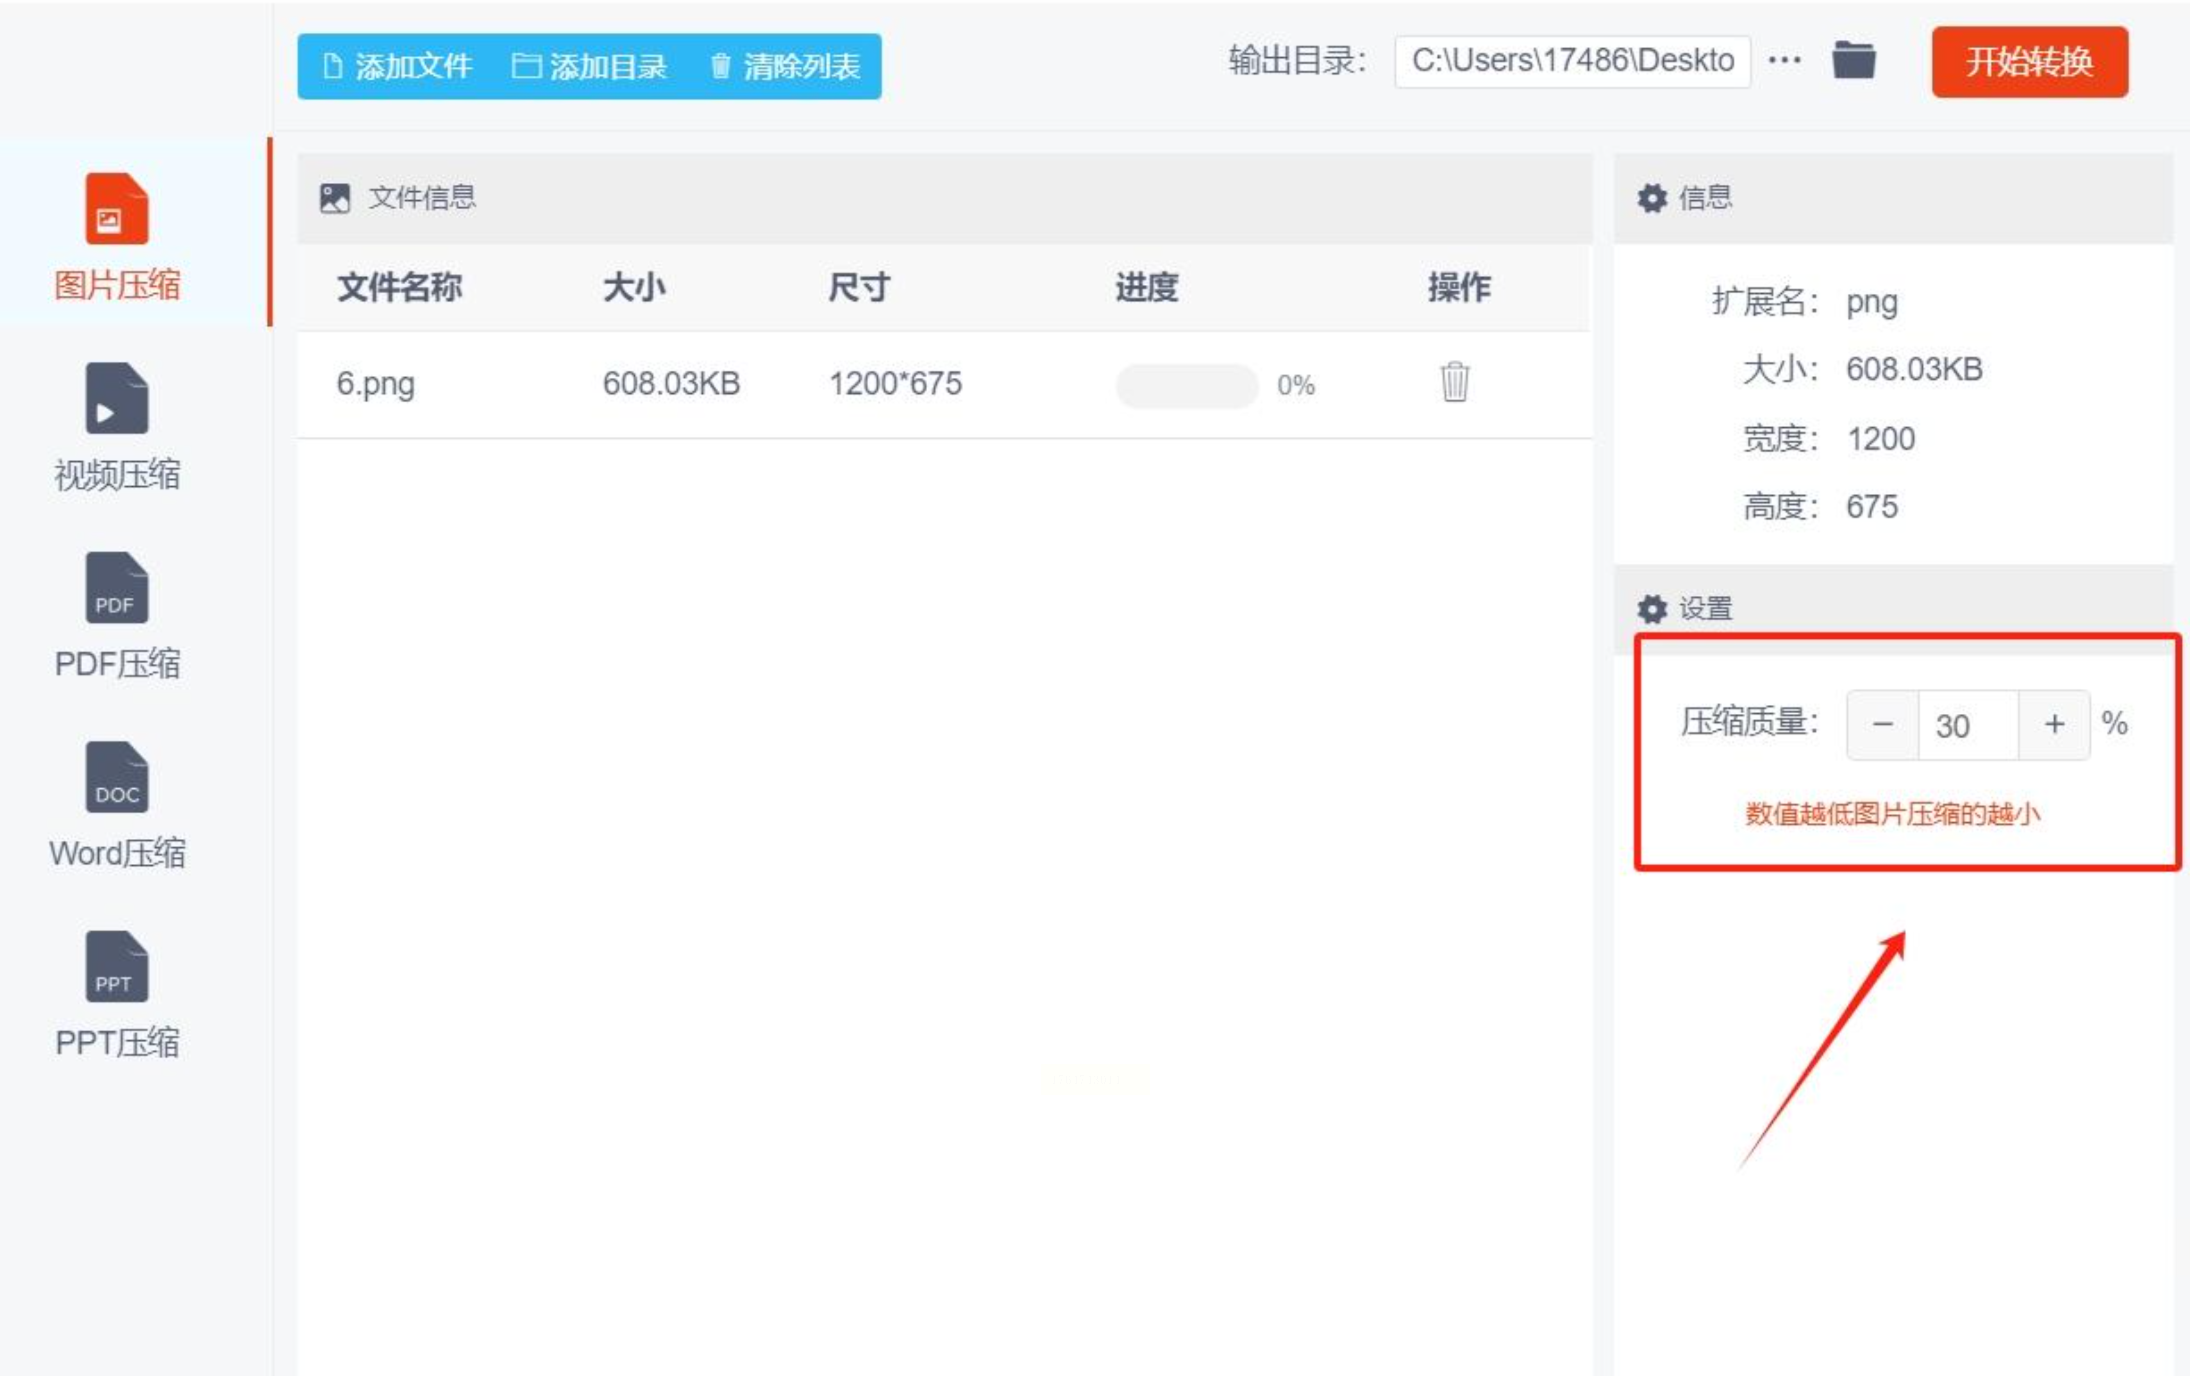Click 清除列表 to clear the list
The height and width of the screenshot is (1376, 2190).
tap(786, 67)
